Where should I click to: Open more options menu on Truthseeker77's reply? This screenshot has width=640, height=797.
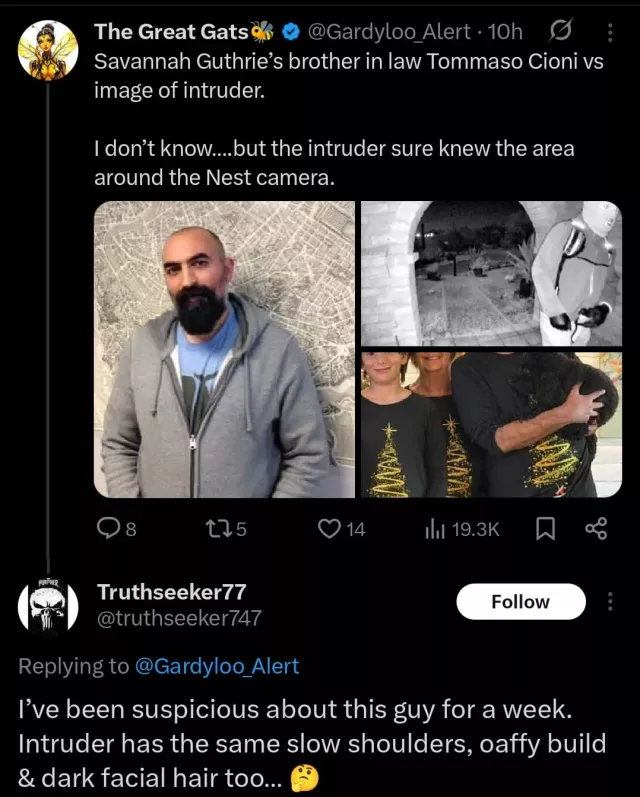[611, 601]
